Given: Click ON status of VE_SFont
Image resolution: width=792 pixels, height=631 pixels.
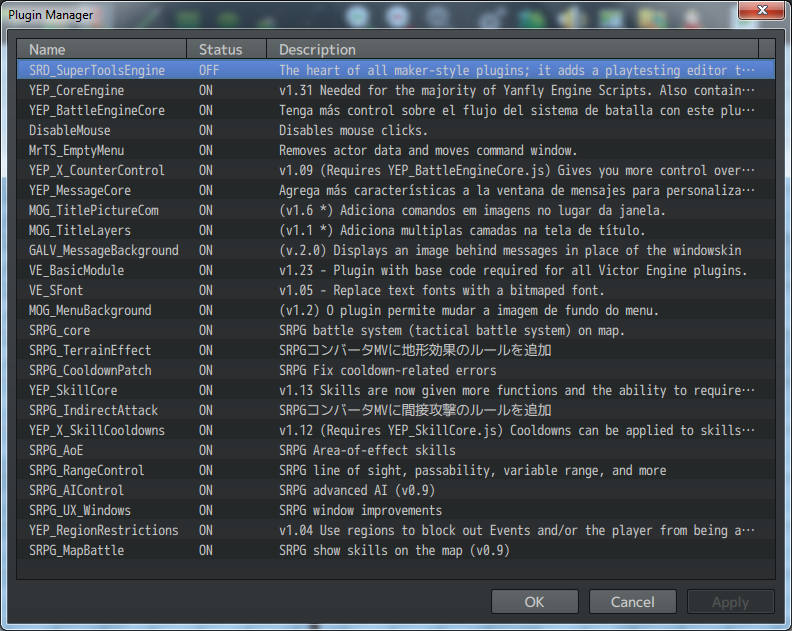Looking at the screenshot, I should pos(206,290).
